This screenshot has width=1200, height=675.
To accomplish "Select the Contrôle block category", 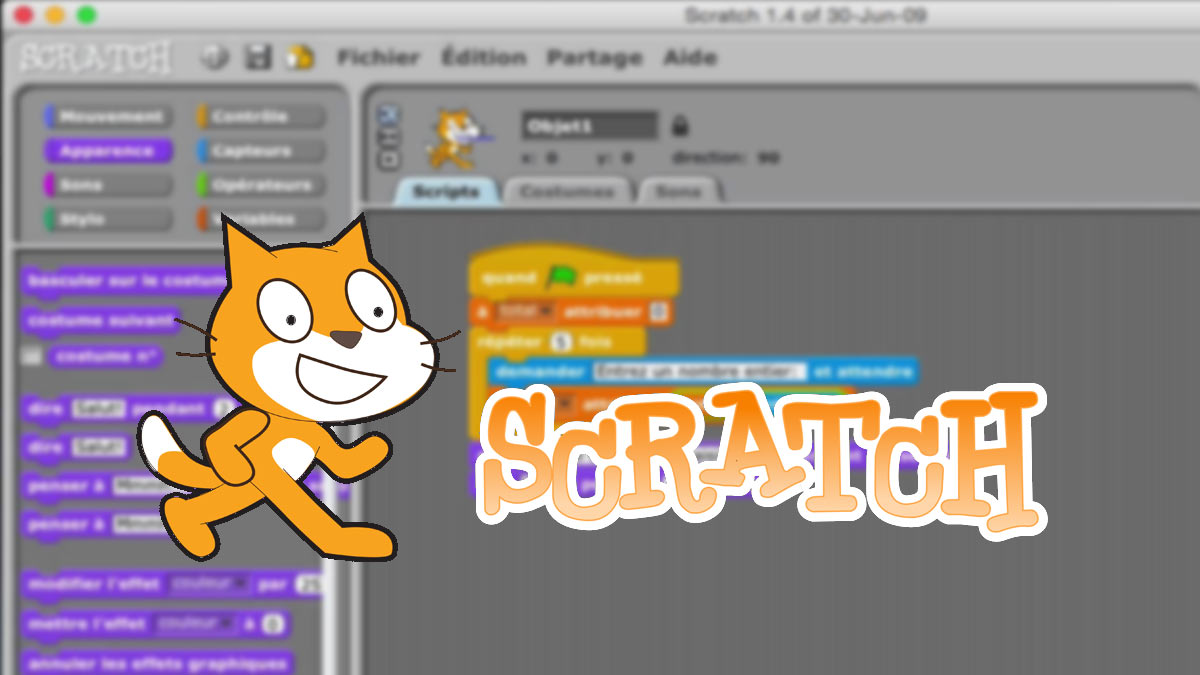I will tap(261, 117).
